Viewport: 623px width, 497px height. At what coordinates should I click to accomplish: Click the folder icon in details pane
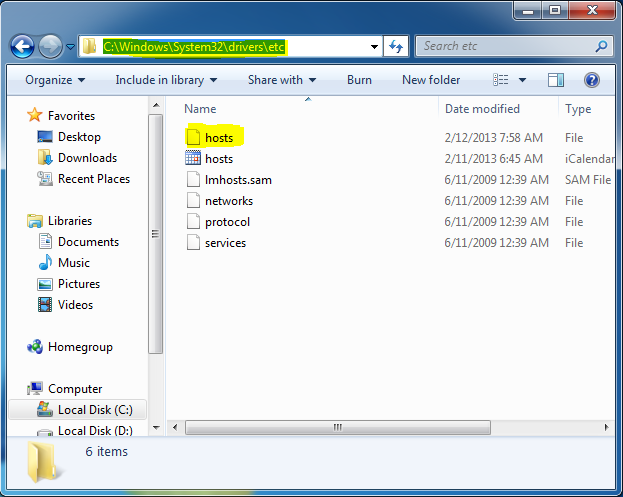(43, 462)
